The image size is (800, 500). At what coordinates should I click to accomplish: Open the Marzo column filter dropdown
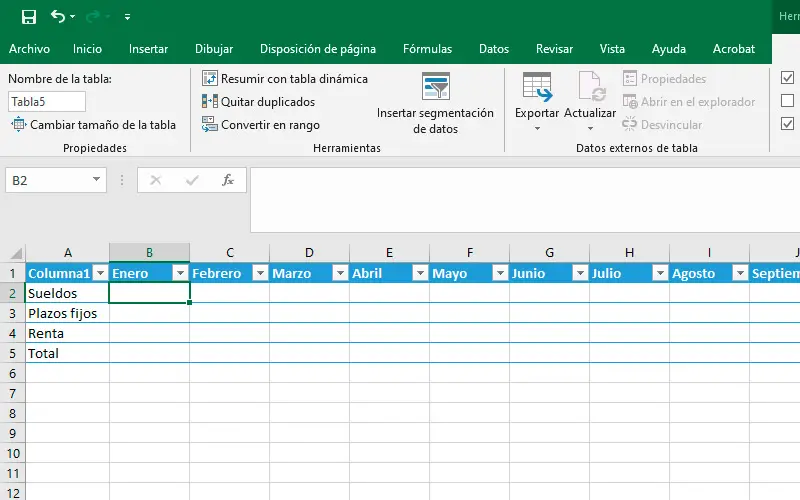coord(340,273)
